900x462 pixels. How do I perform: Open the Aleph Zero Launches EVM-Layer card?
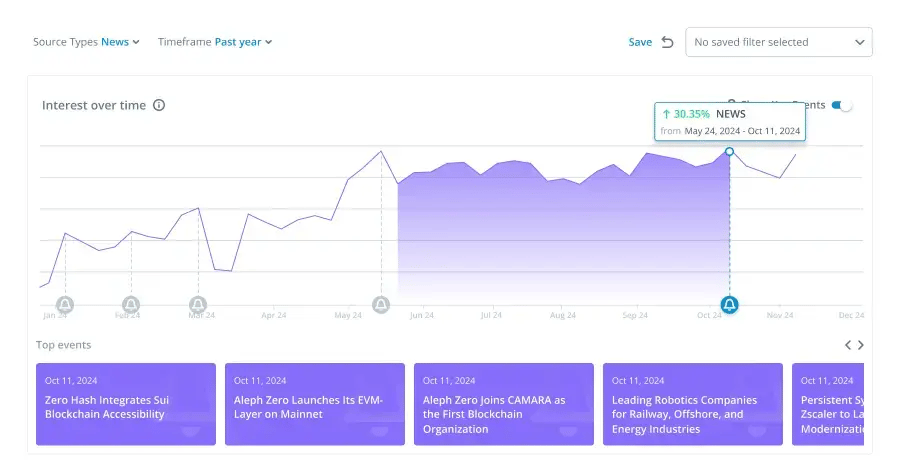tap(315, 404)
